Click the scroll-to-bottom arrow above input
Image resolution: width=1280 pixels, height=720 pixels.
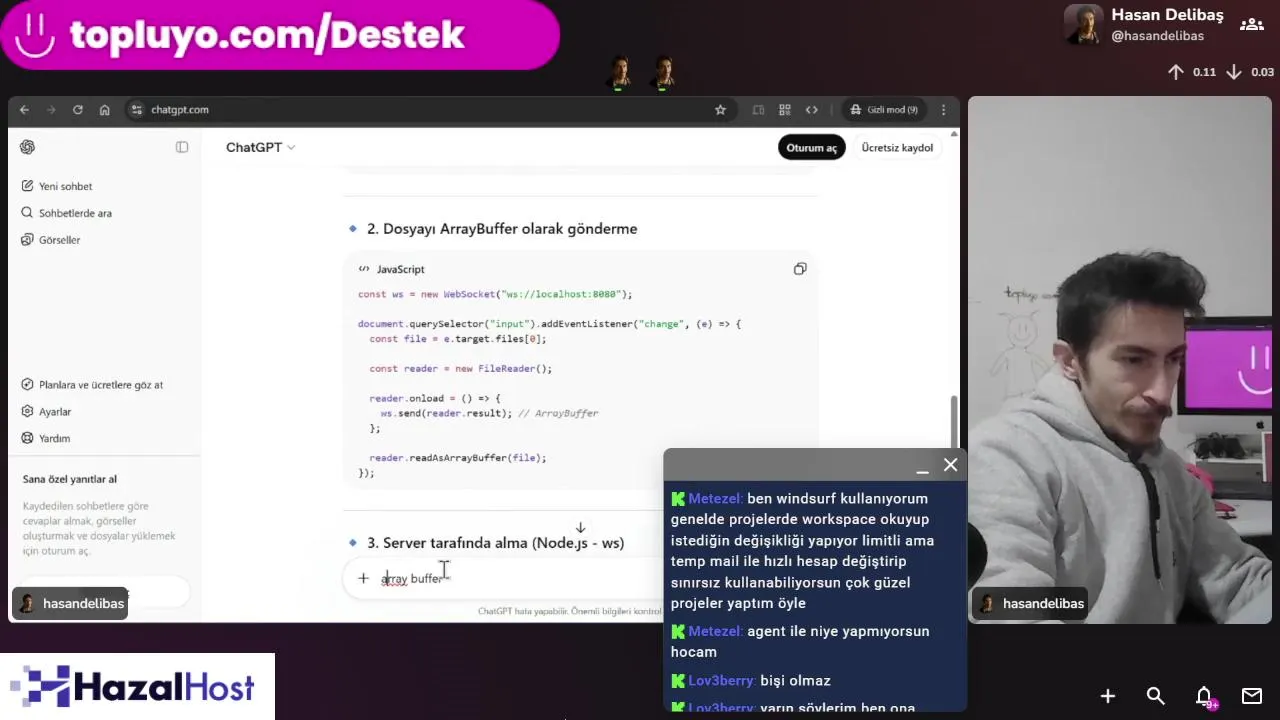[x=580, y=527]
